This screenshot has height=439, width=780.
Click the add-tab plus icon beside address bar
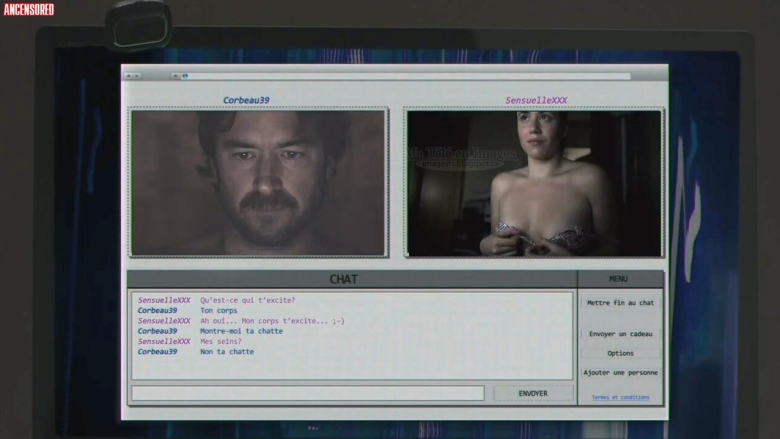[x=176, y=76]
